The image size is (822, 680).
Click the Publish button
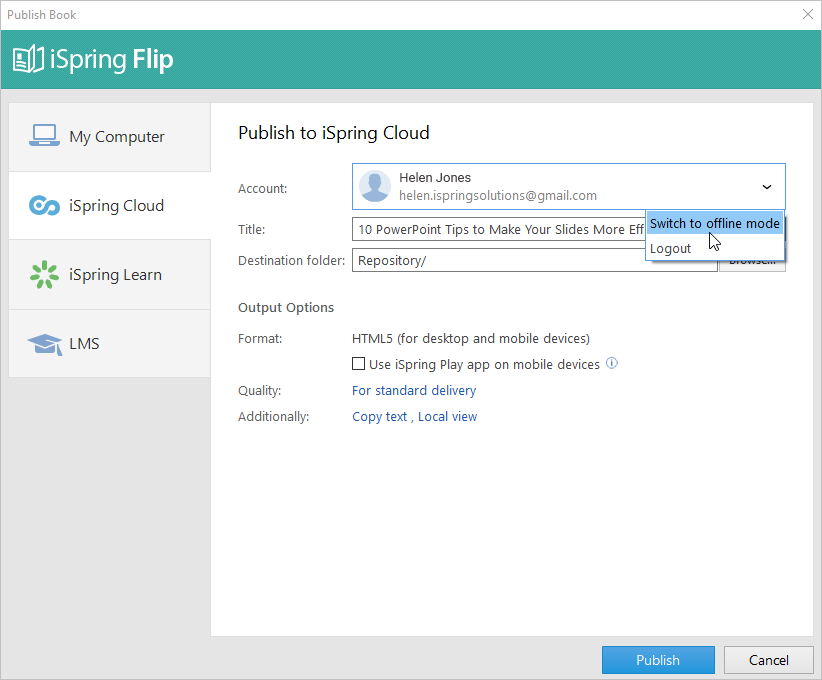[658, 660]
